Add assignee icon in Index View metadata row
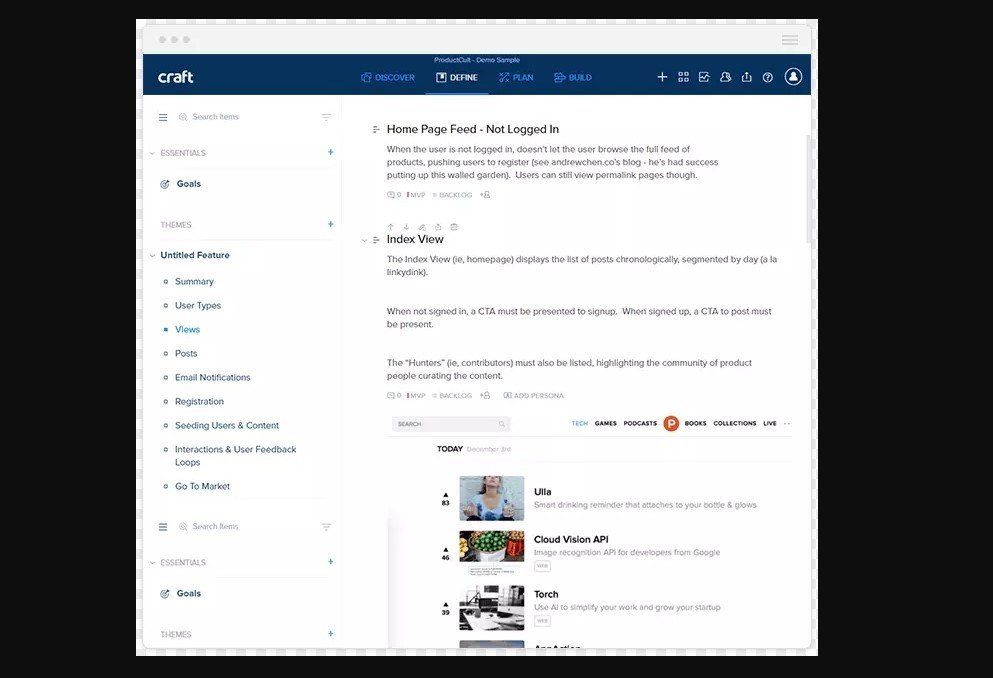The width and height of the screenshot is (993, 678). pos(484,396)
